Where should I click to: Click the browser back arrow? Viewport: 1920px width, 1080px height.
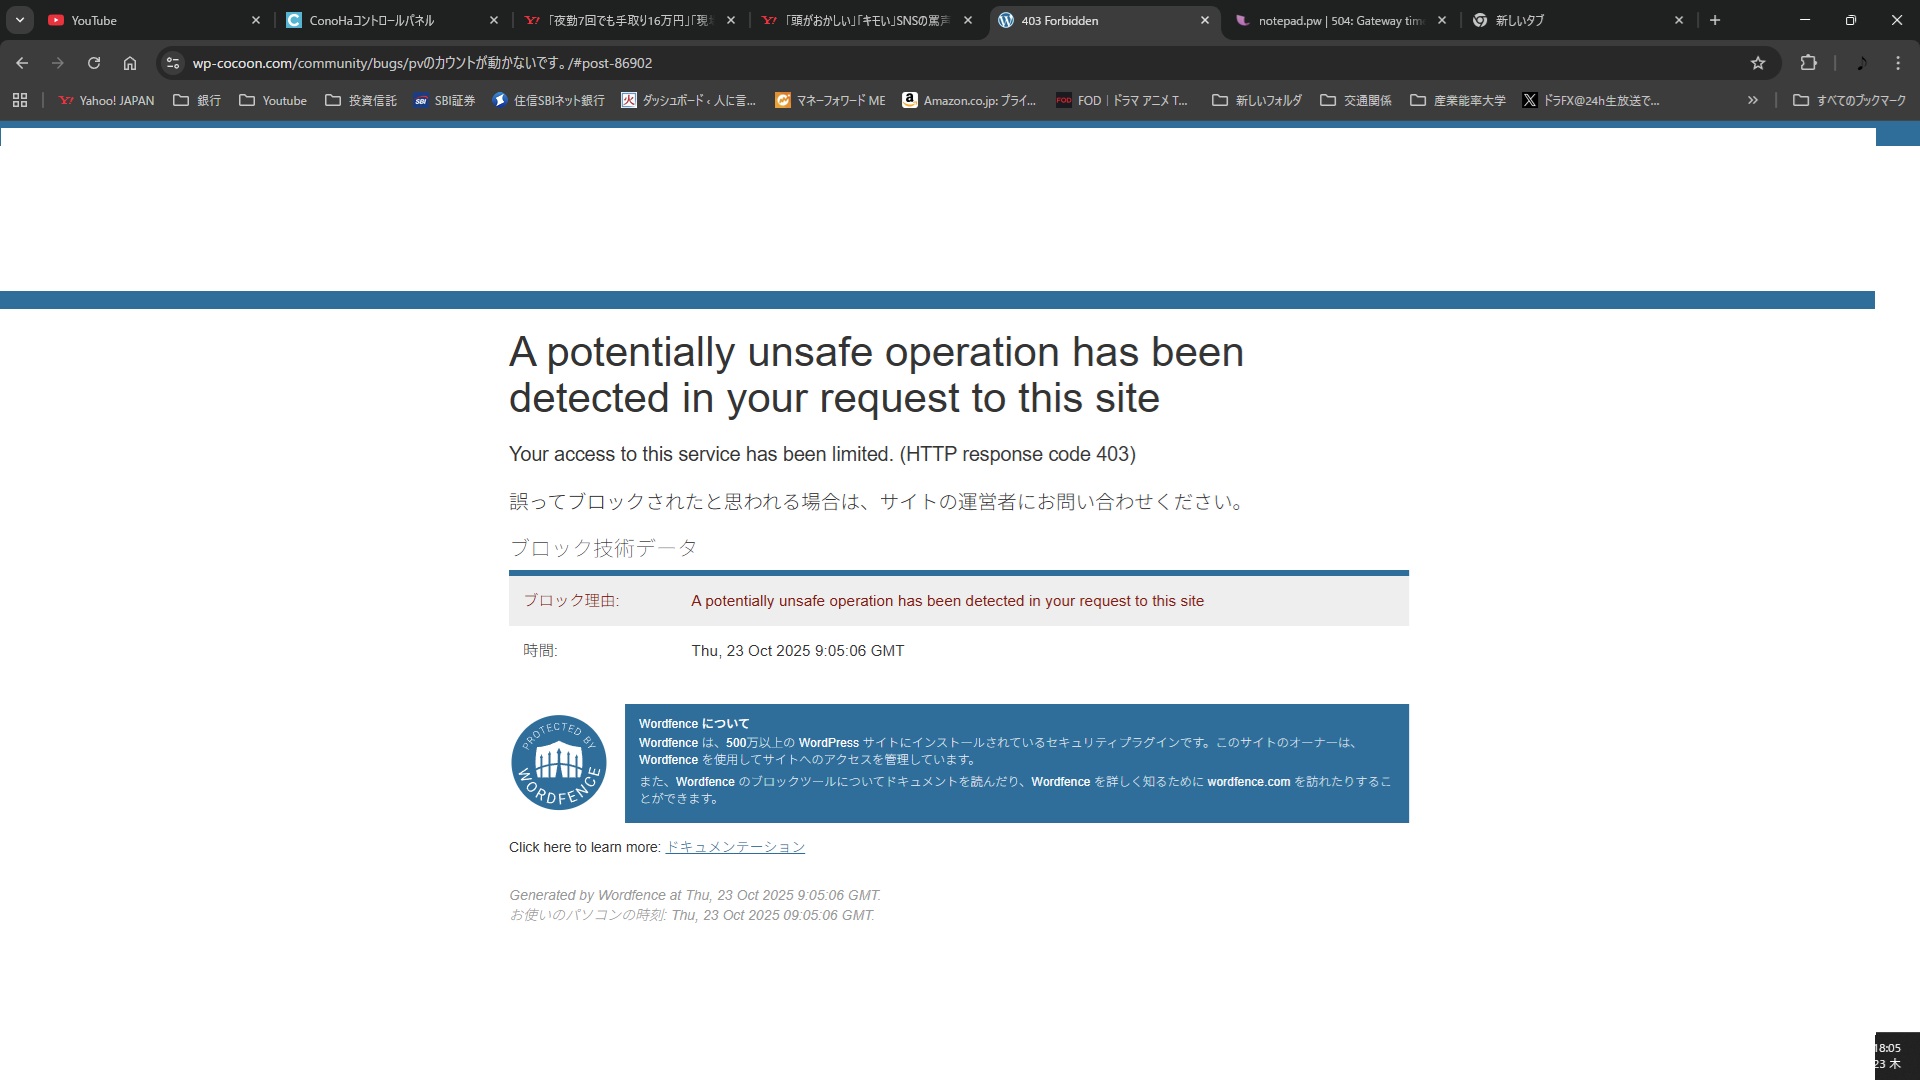(22, 63)
